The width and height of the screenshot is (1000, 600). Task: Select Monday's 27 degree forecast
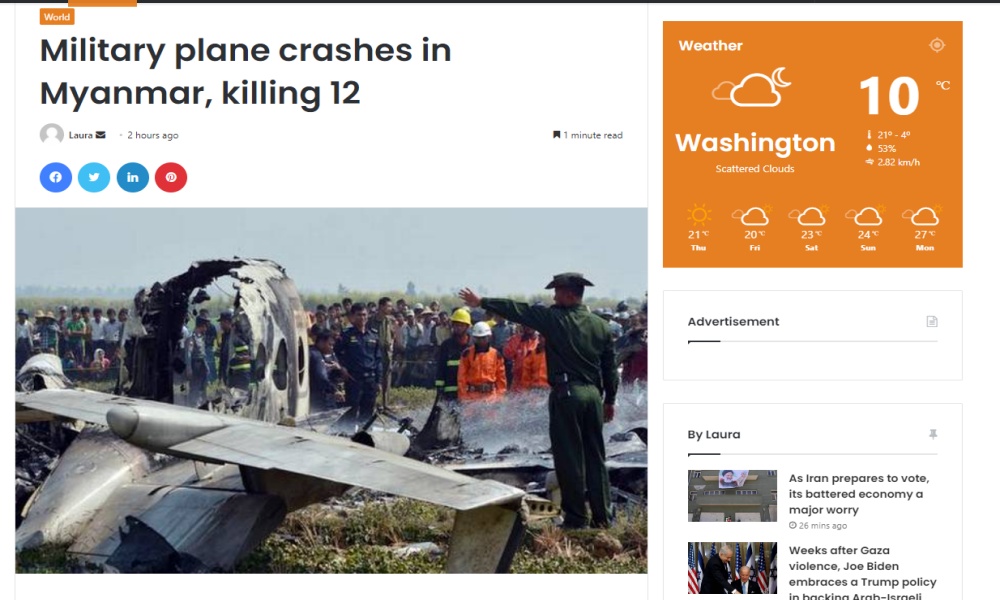pos(922,228)
